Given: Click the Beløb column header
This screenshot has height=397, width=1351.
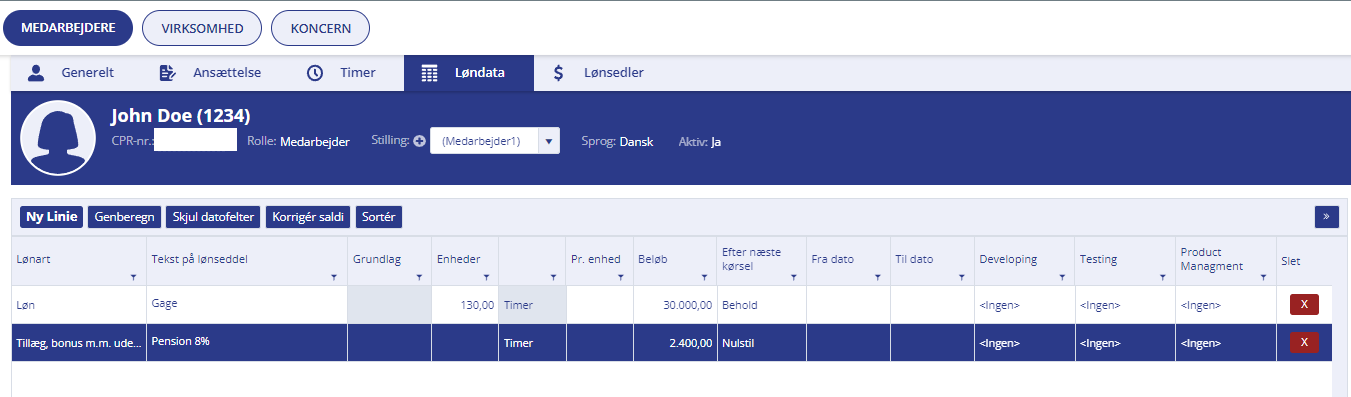Looking at the screenshot, I should coord(675,261).
